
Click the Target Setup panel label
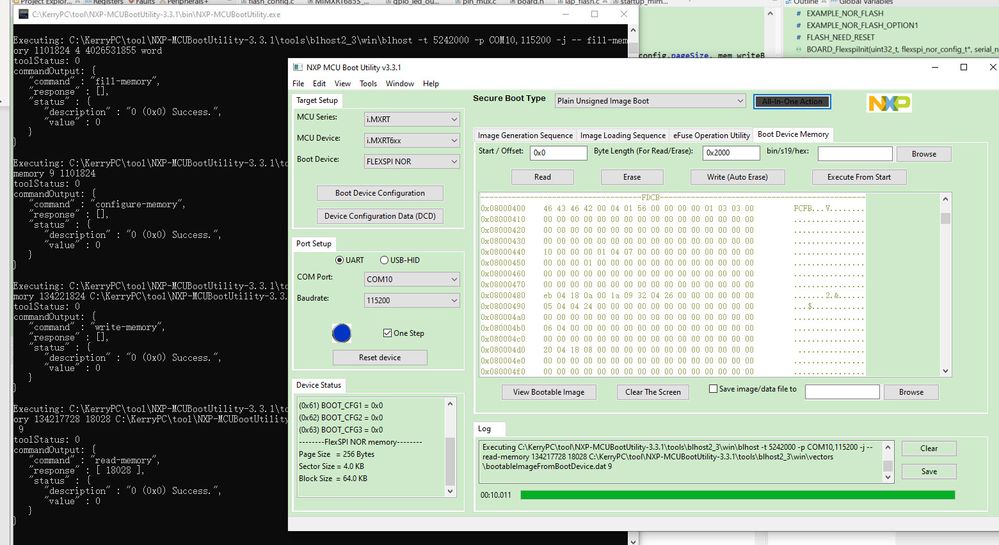[317, 100]
